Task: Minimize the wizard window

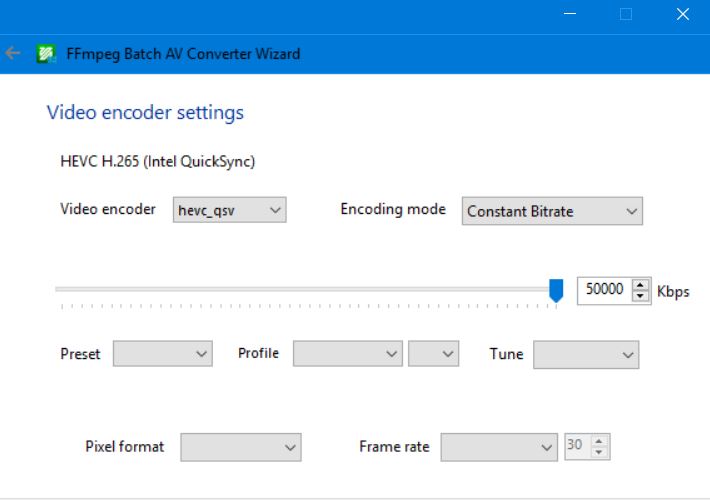Action: [x=570, y=15]
